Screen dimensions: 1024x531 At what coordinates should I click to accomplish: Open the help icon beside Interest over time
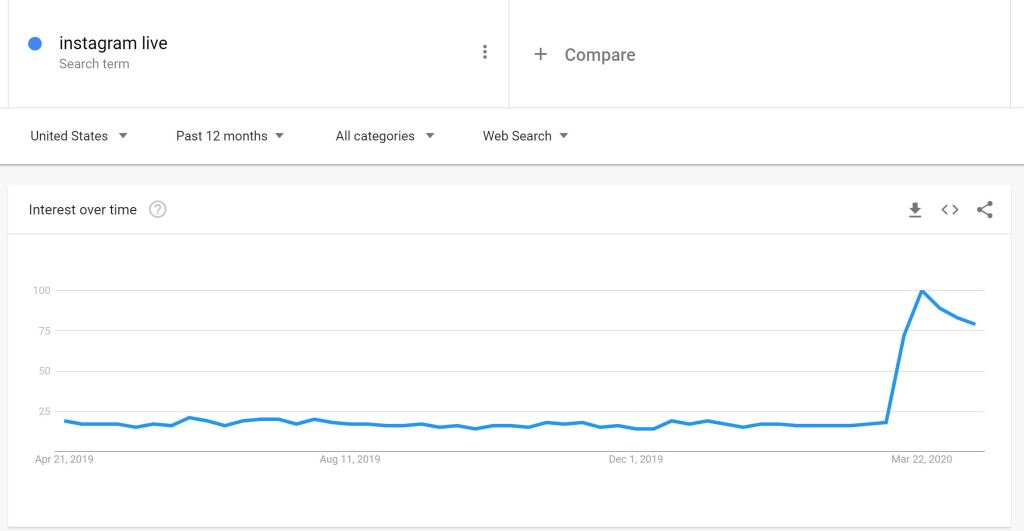pos(157,210)
